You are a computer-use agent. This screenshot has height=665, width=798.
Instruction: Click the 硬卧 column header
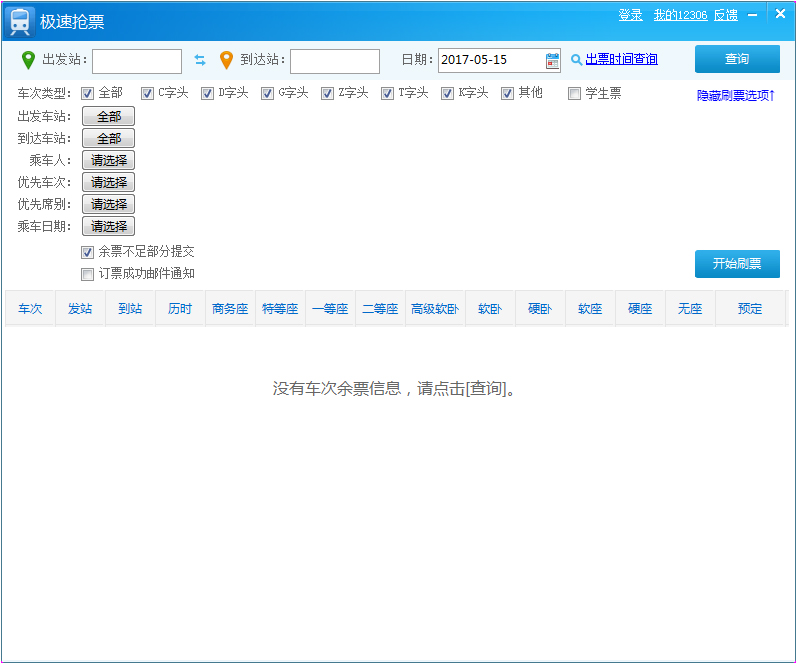coord(540,309)
